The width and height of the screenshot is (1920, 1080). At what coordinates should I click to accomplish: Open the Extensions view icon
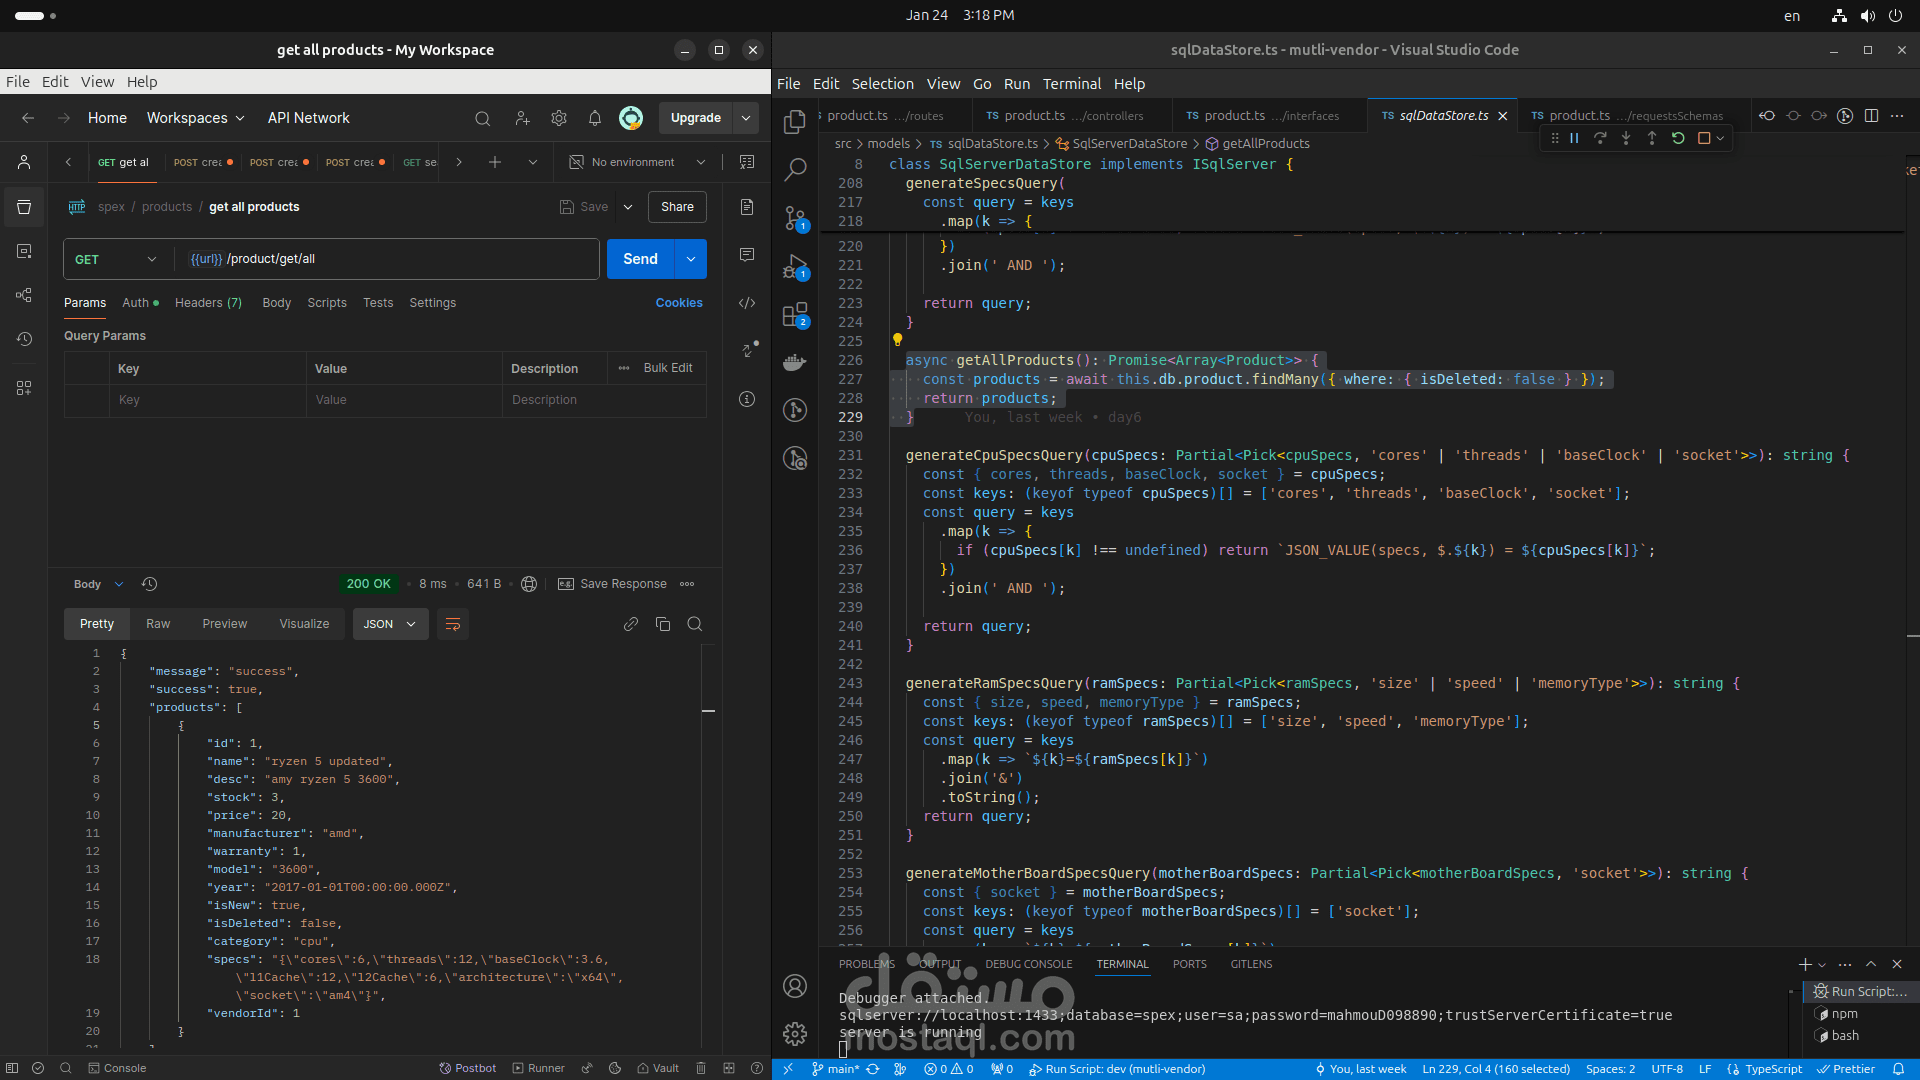(x=795, y=315)
